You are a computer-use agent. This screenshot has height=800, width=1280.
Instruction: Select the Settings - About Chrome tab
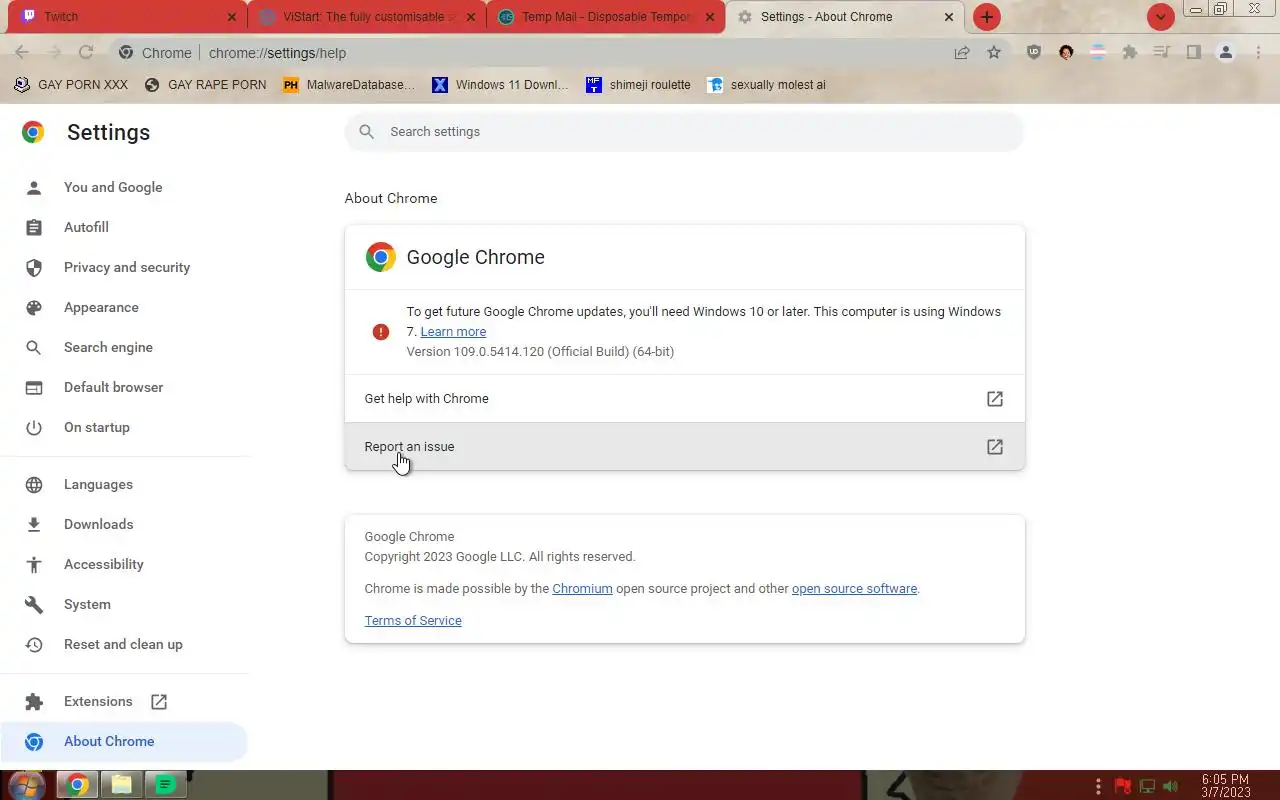(845, 17)
